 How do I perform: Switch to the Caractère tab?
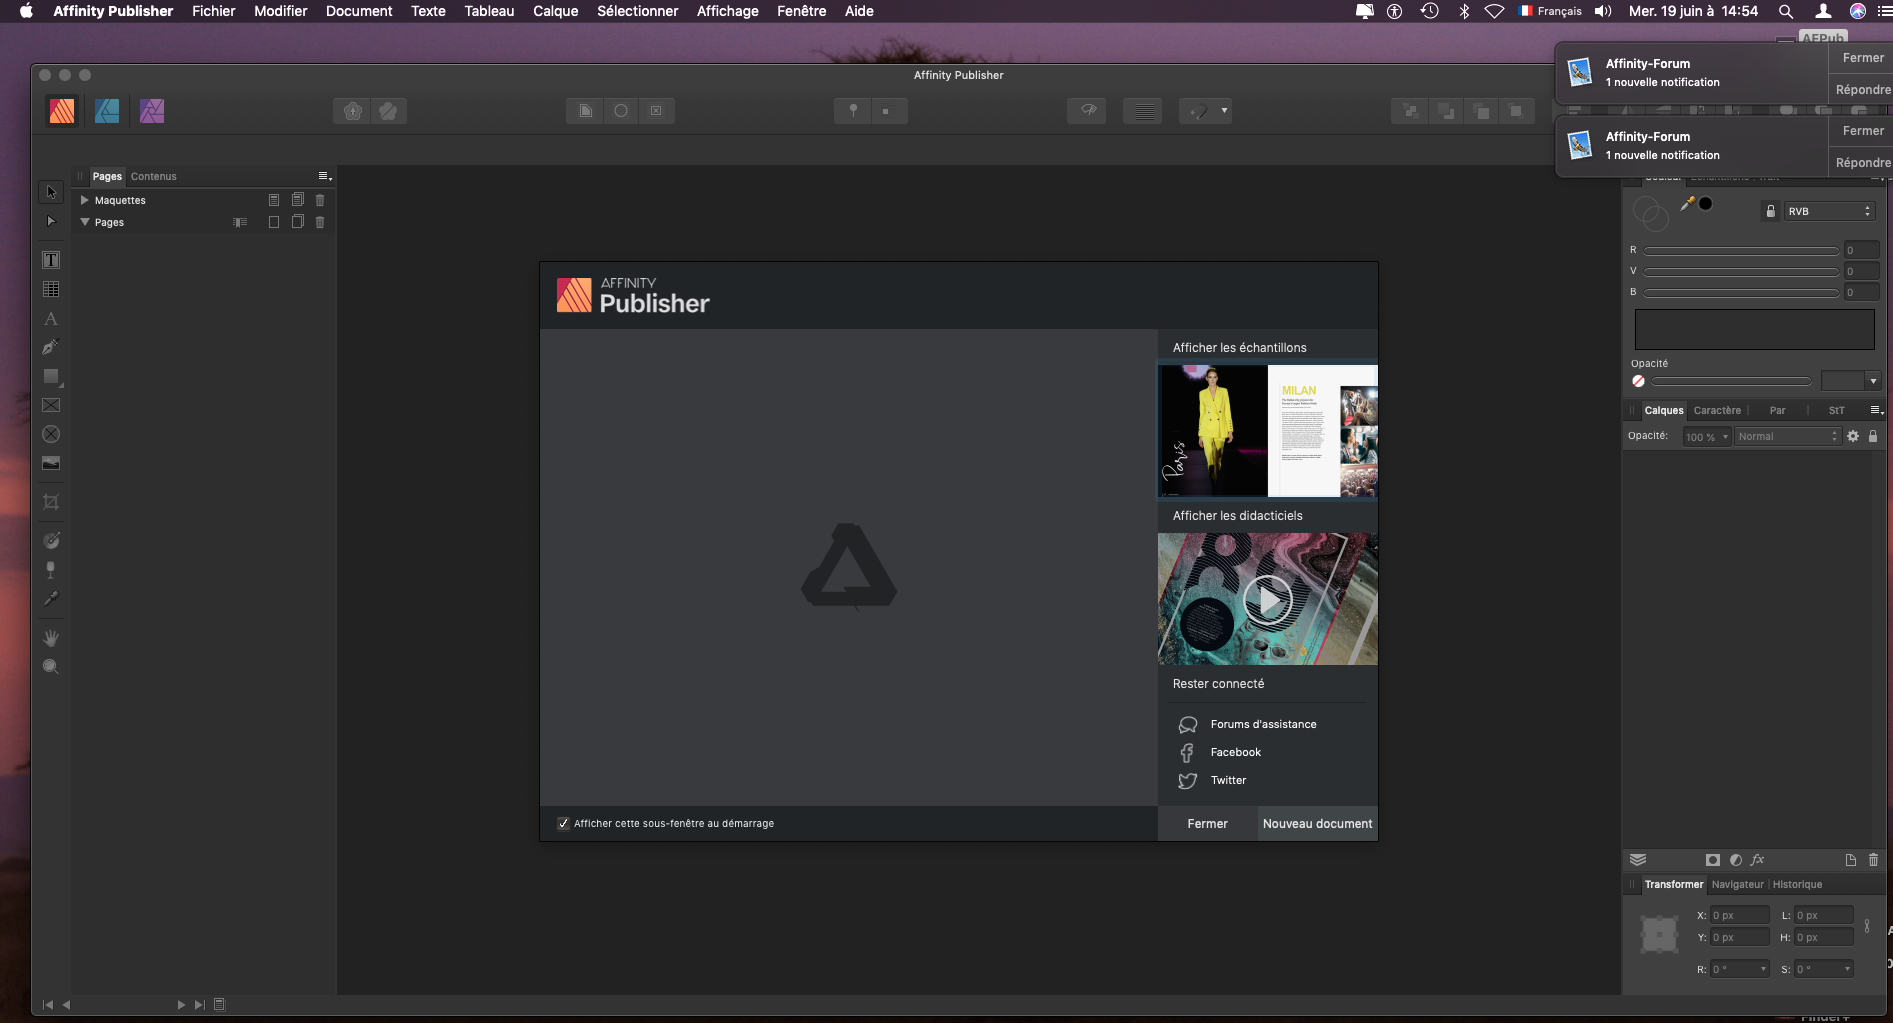1717,410
